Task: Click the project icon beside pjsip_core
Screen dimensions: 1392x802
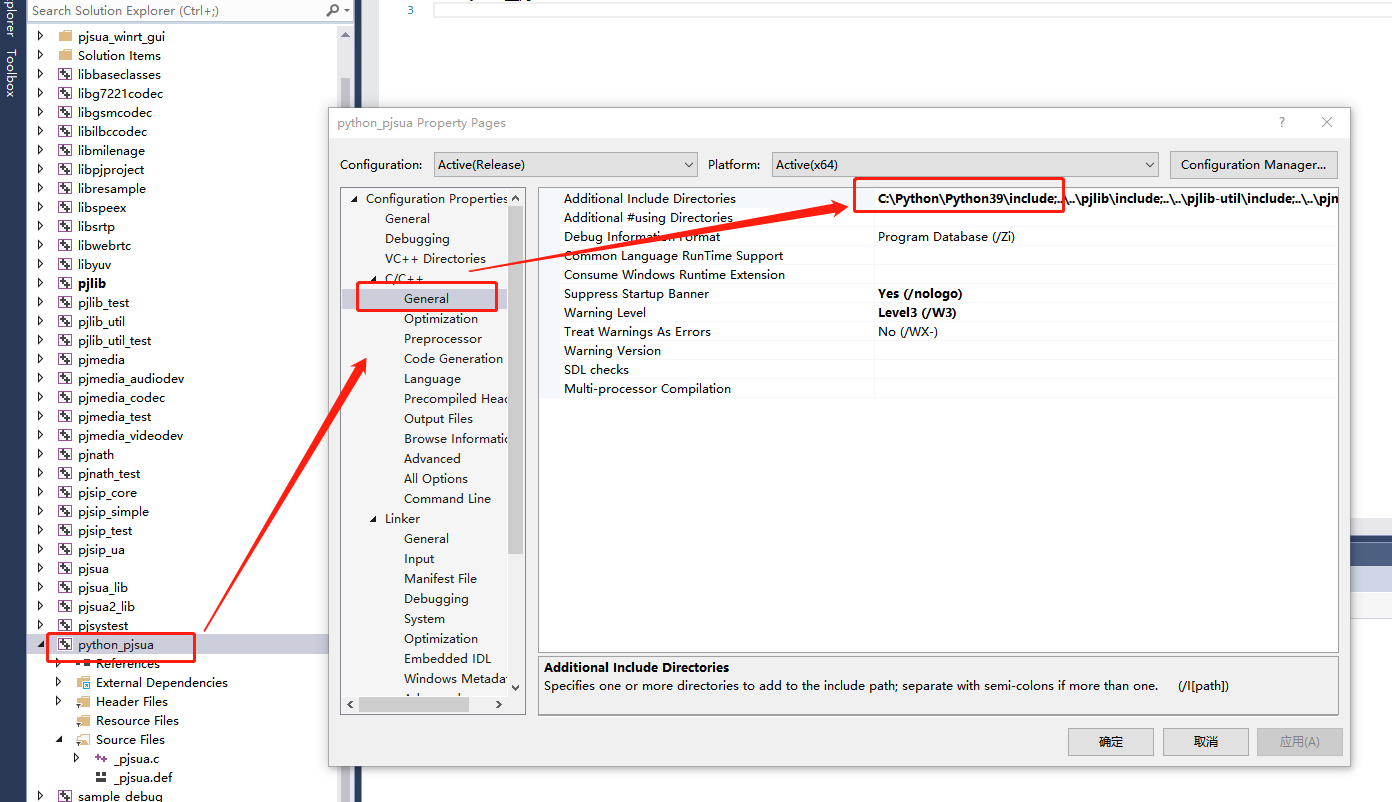Action: tap(65, 492)
